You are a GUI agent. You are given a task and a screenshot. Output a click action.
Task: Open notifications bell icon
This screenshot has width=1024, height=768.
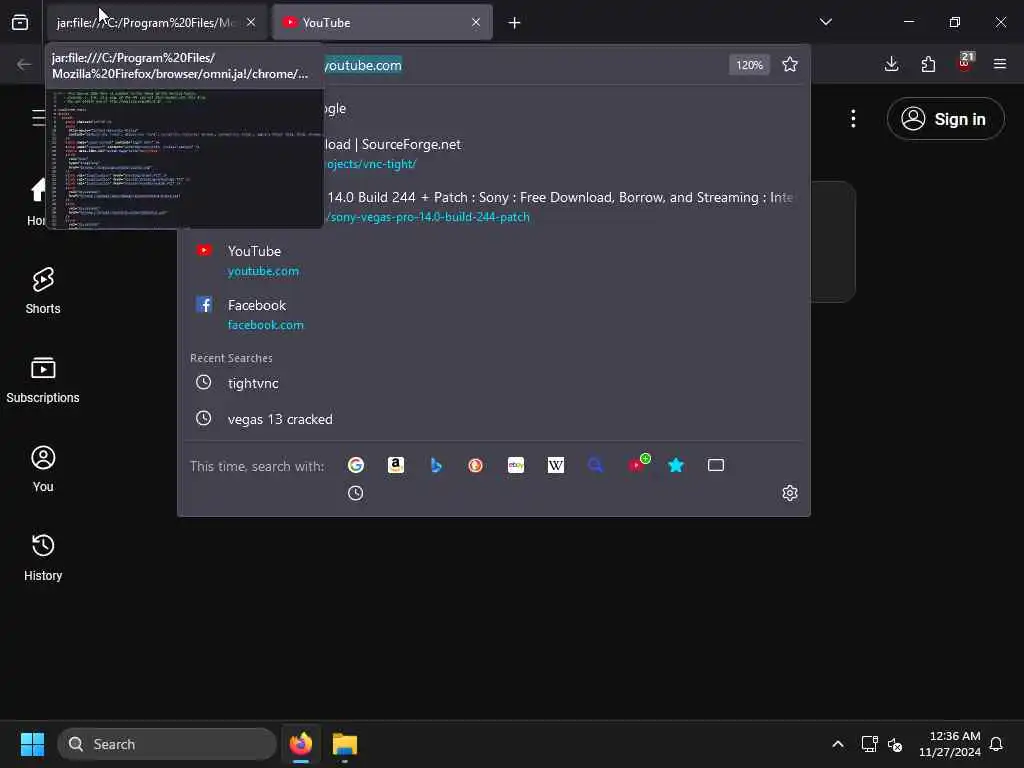tap(996, 744)
